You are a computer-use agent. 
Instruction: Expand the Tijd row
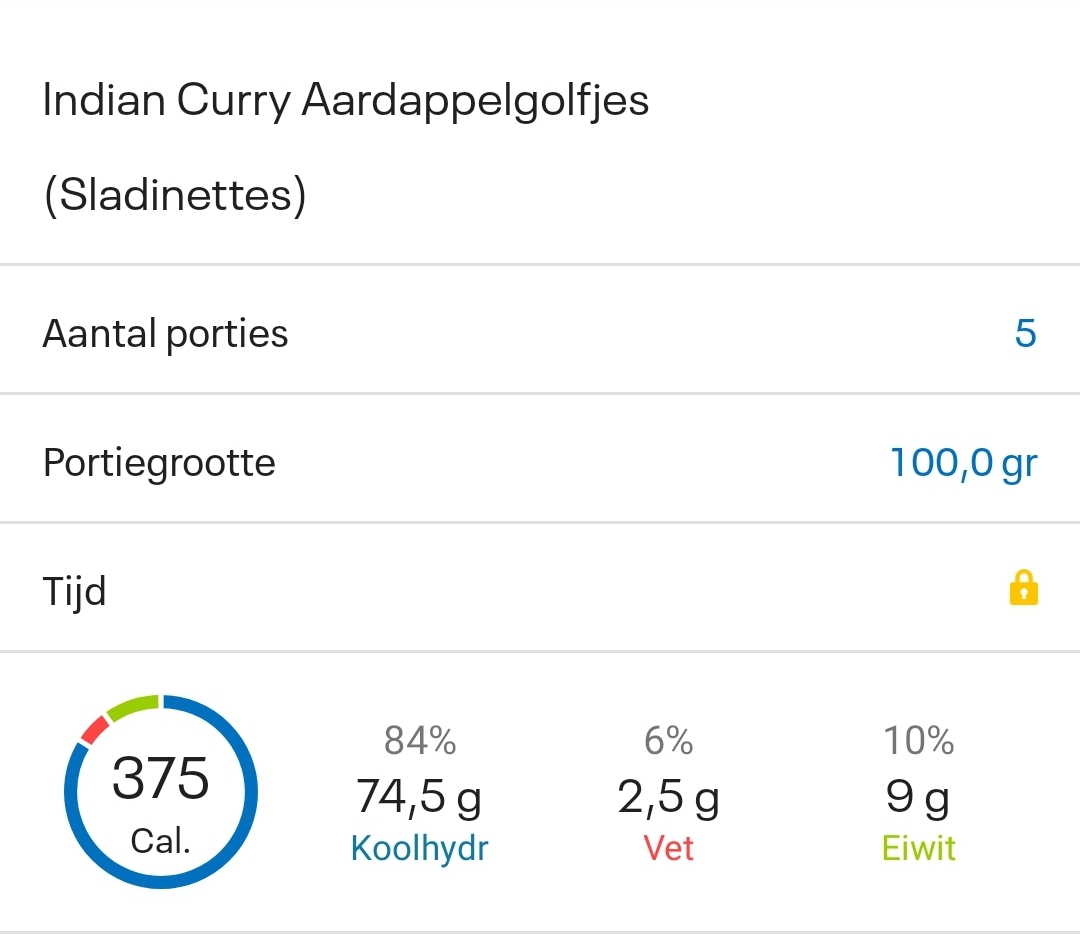[x=540, y=590]
